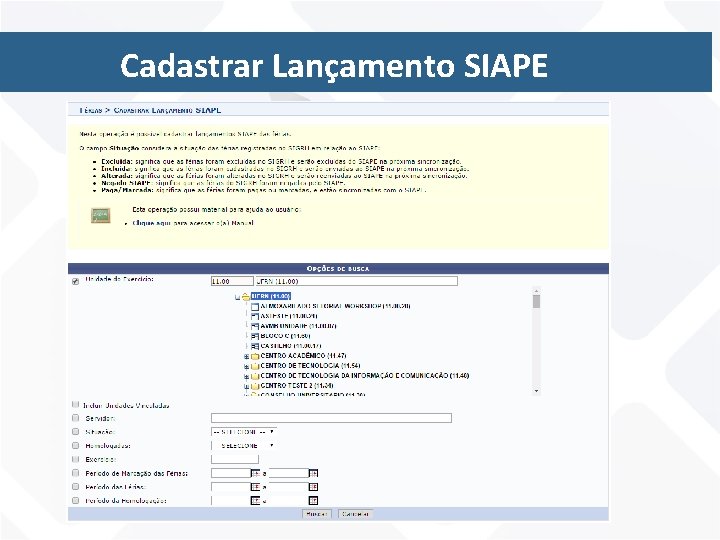
Task: Click Período de Marcação das Férias start date field
Action: 231,473
